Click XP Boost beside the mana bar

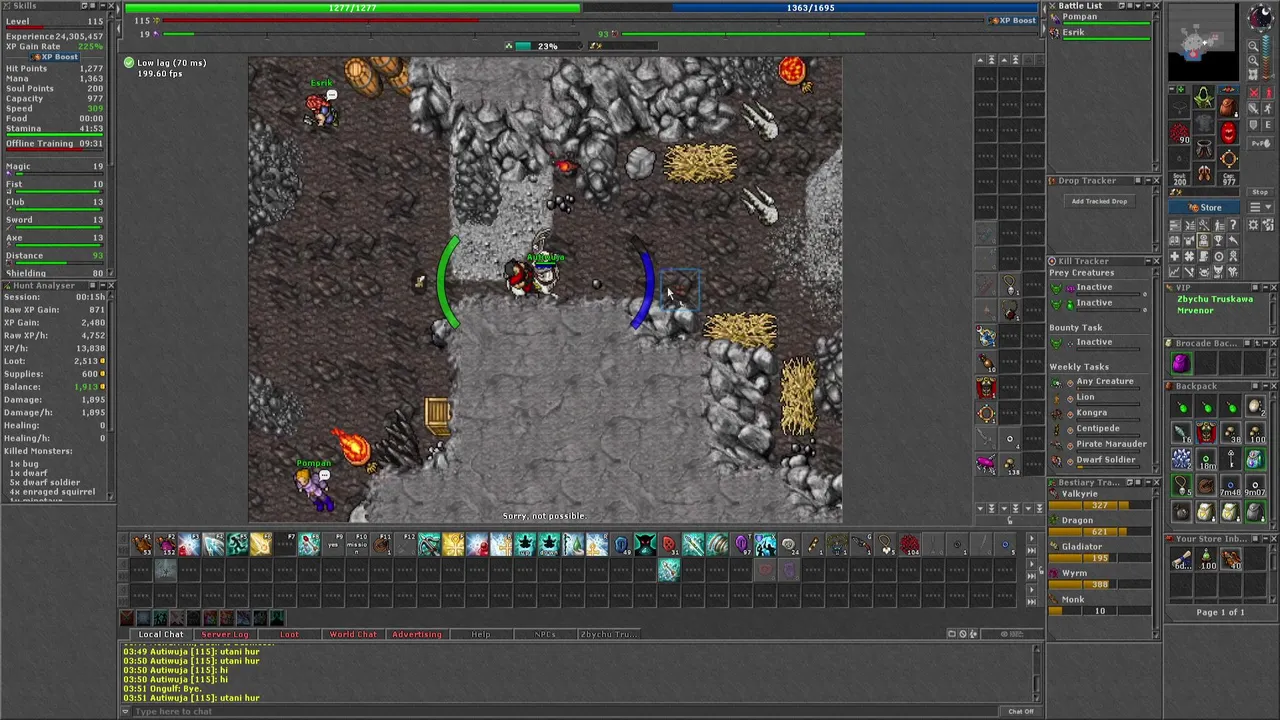(1012, 20)
